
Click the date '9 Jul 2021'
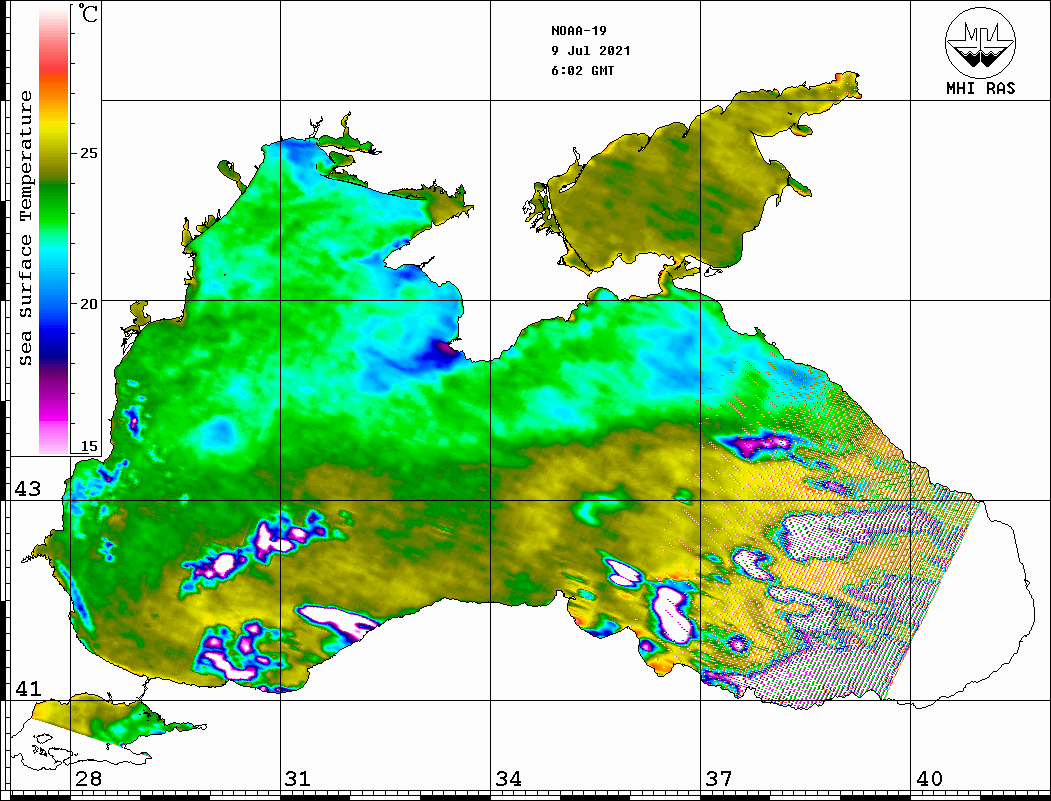pos(591,51)
